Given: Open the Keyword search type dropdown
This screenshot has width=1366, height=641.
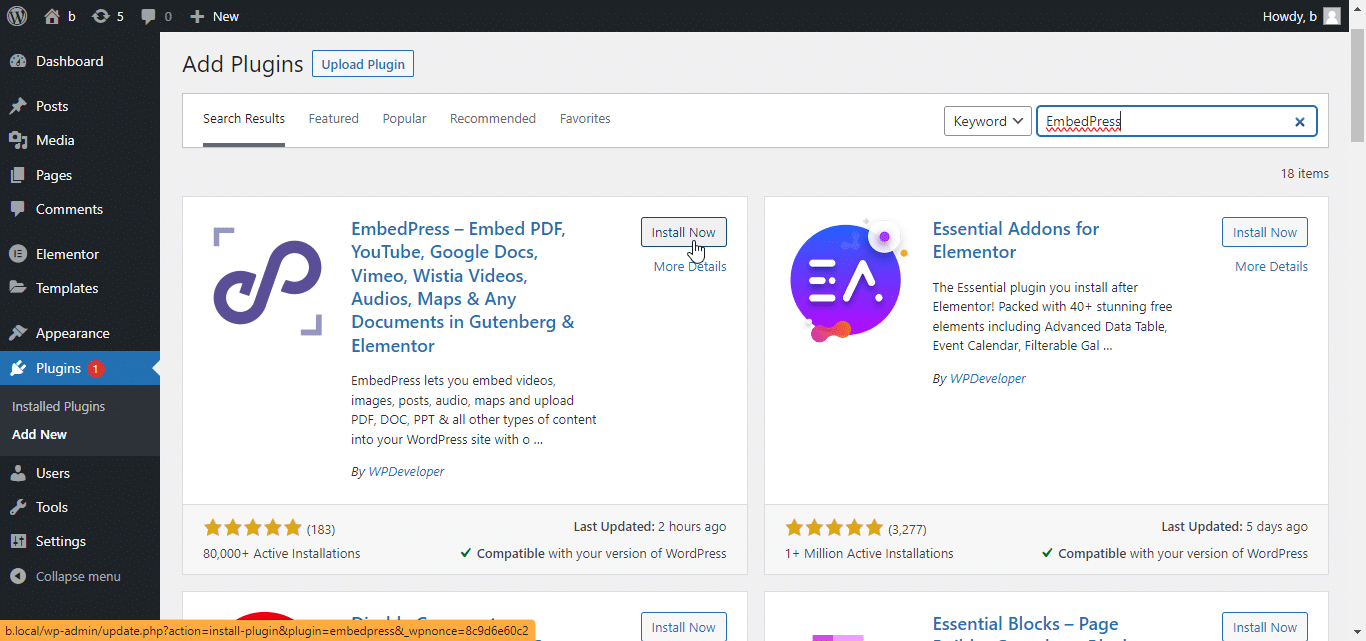Looking at the screenshot, I should (x=988, y=121).
